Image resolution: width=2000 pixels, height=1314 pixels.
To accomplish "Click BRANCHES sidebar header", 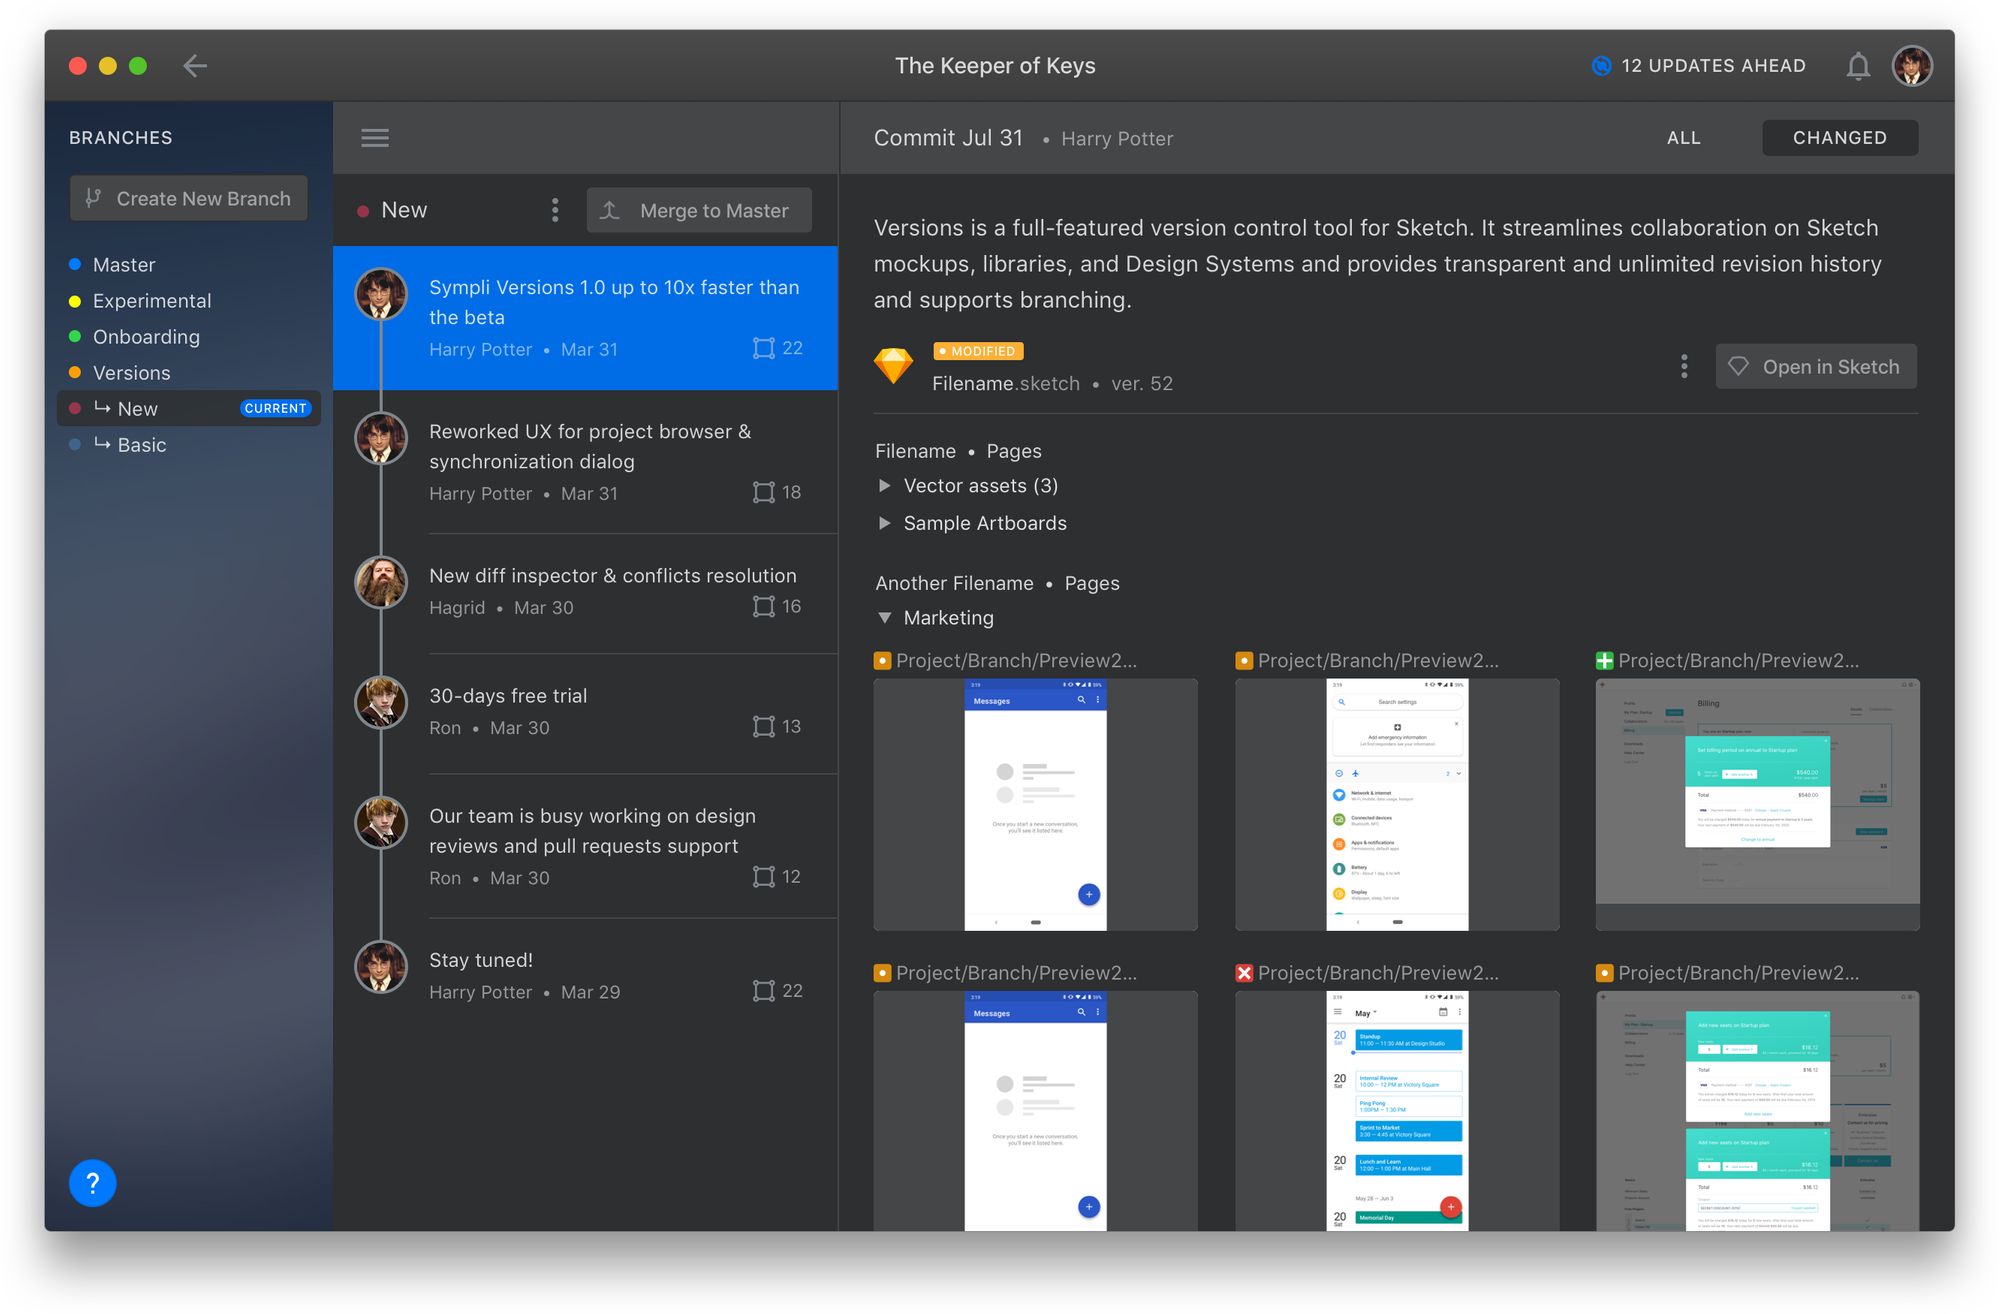I will tap(121, 138).
